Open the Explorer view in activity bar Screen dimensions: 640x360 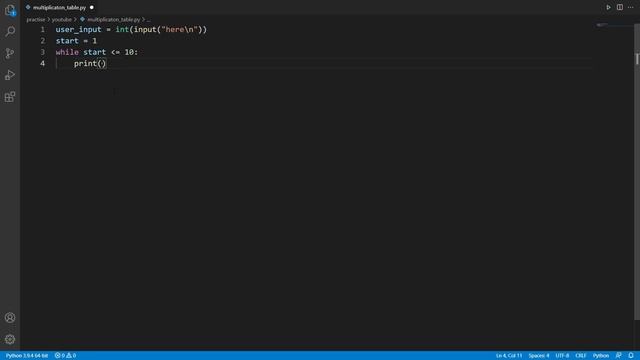(10, 10)
